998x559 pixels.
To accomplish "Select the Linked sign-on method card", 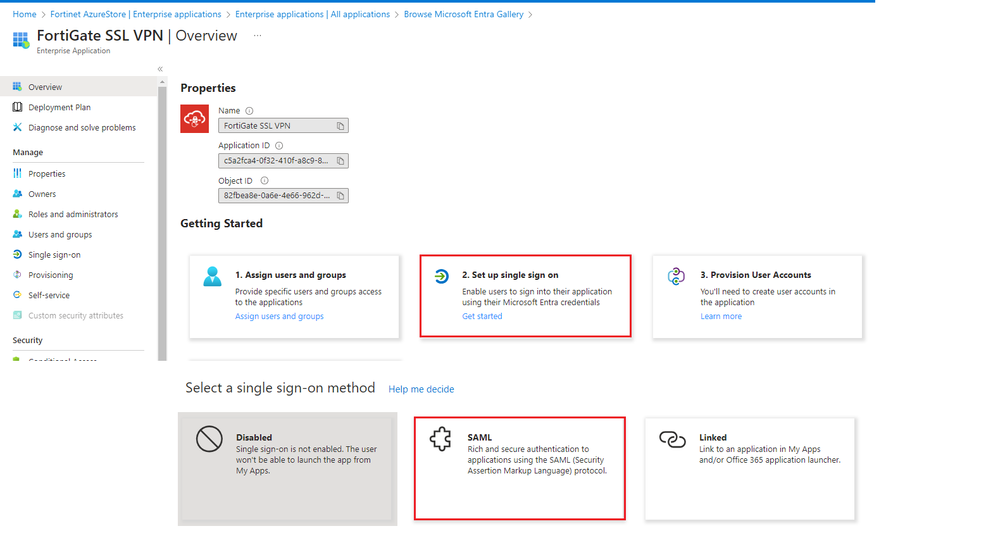I will 750,469.
